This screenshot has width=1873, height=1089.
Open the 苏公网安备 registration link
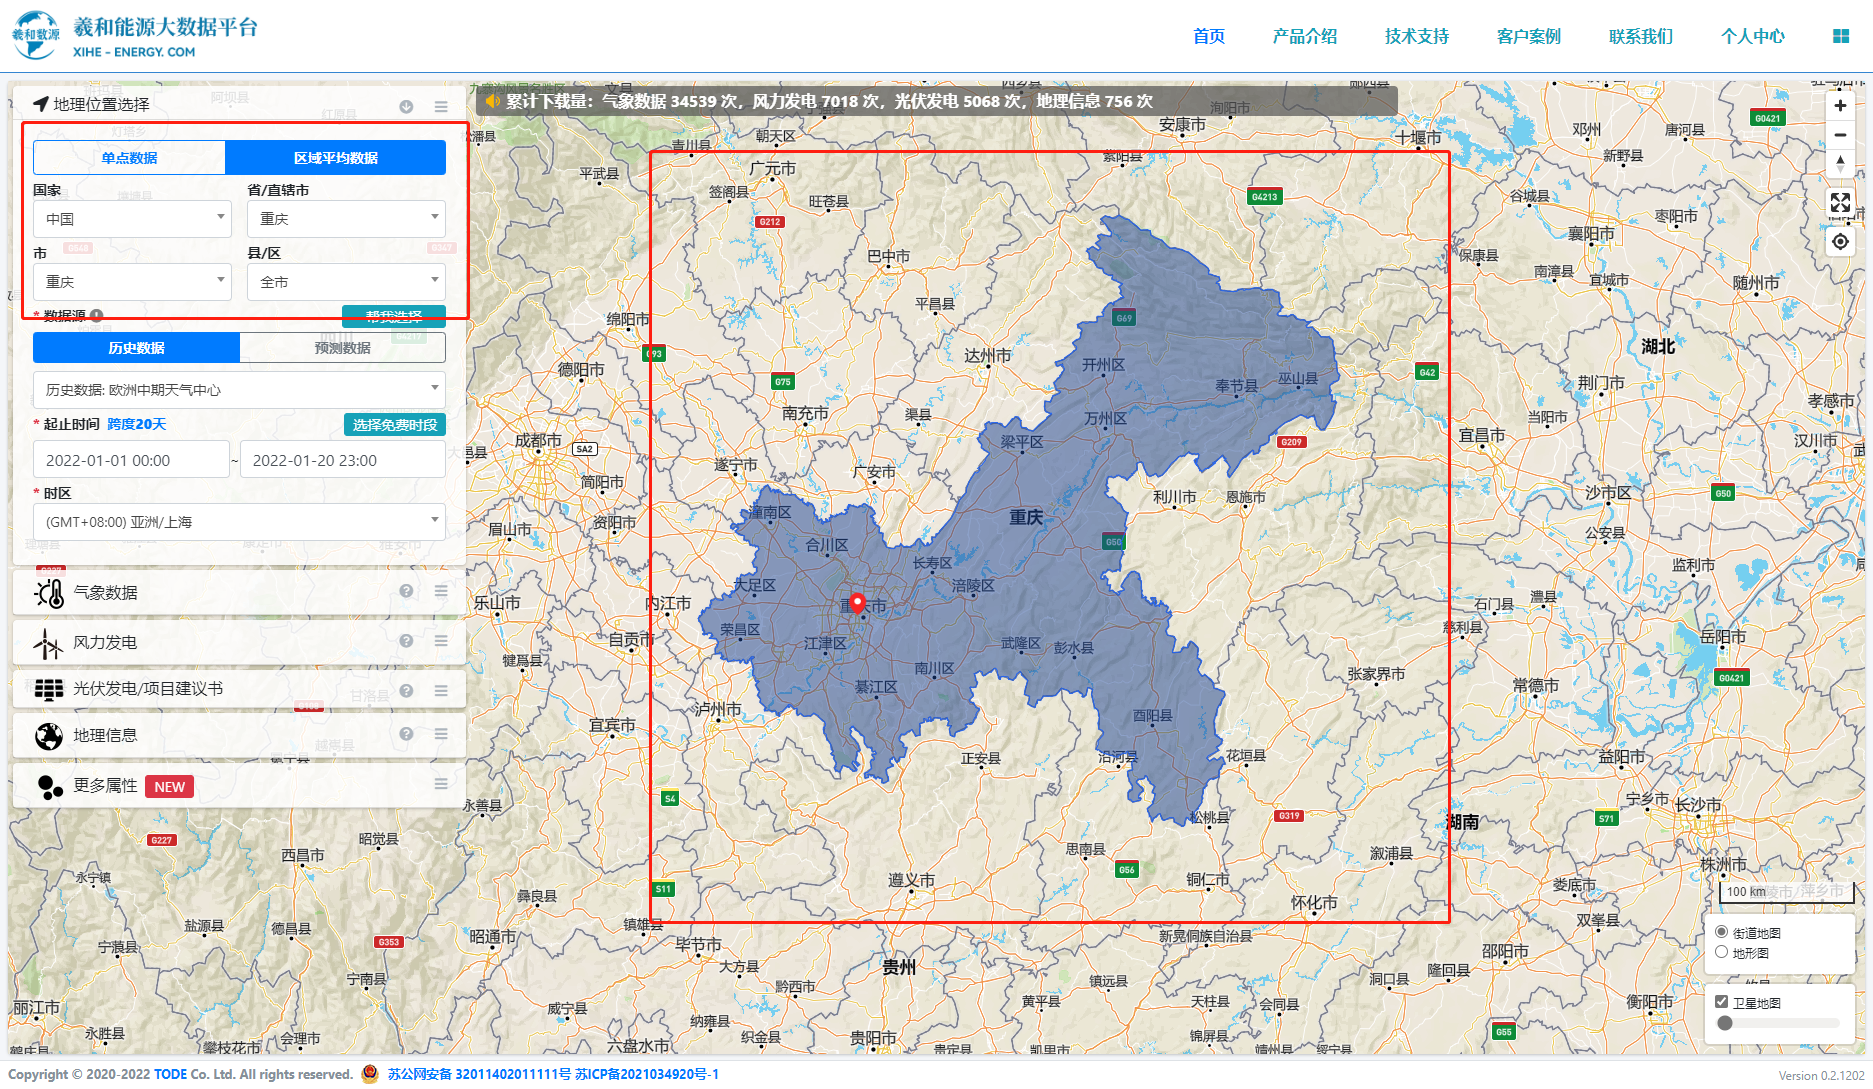(479, 1074)
